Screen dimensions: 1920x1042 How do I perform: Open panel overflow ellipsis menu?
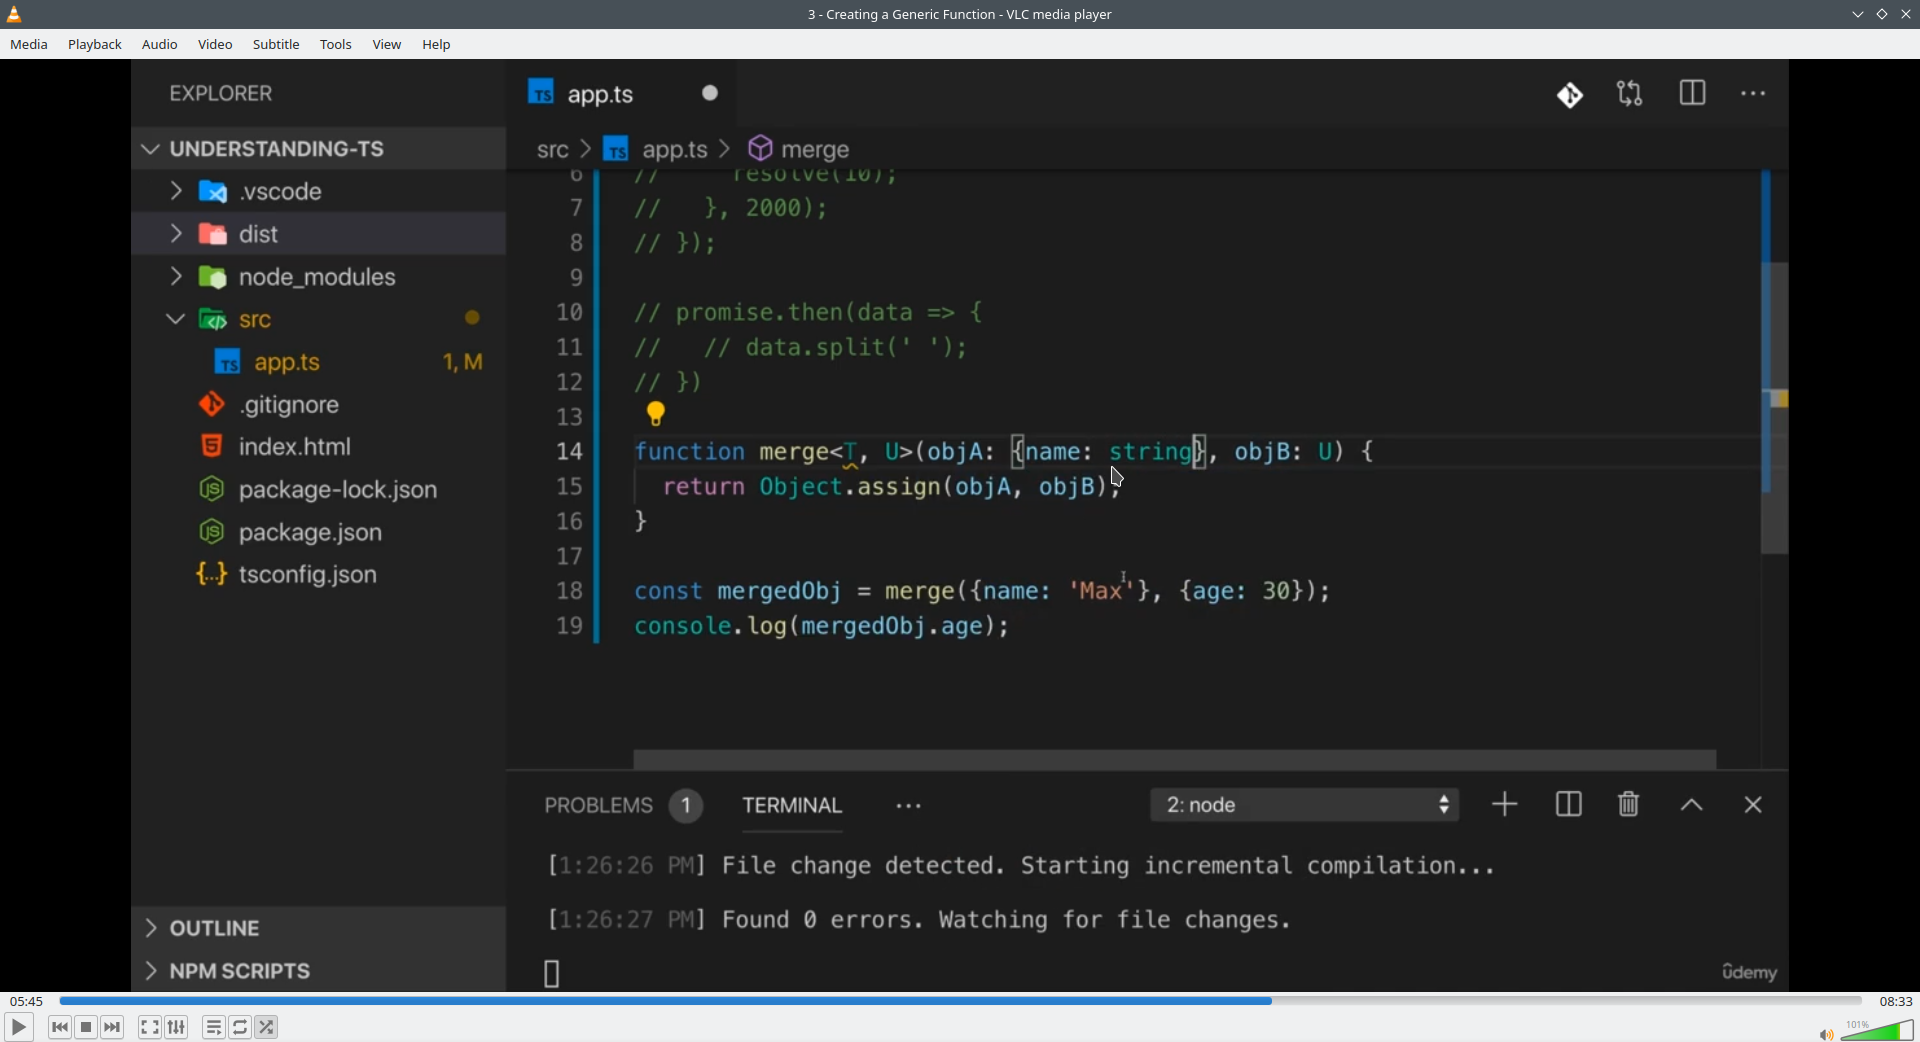(x=909, y=806)
